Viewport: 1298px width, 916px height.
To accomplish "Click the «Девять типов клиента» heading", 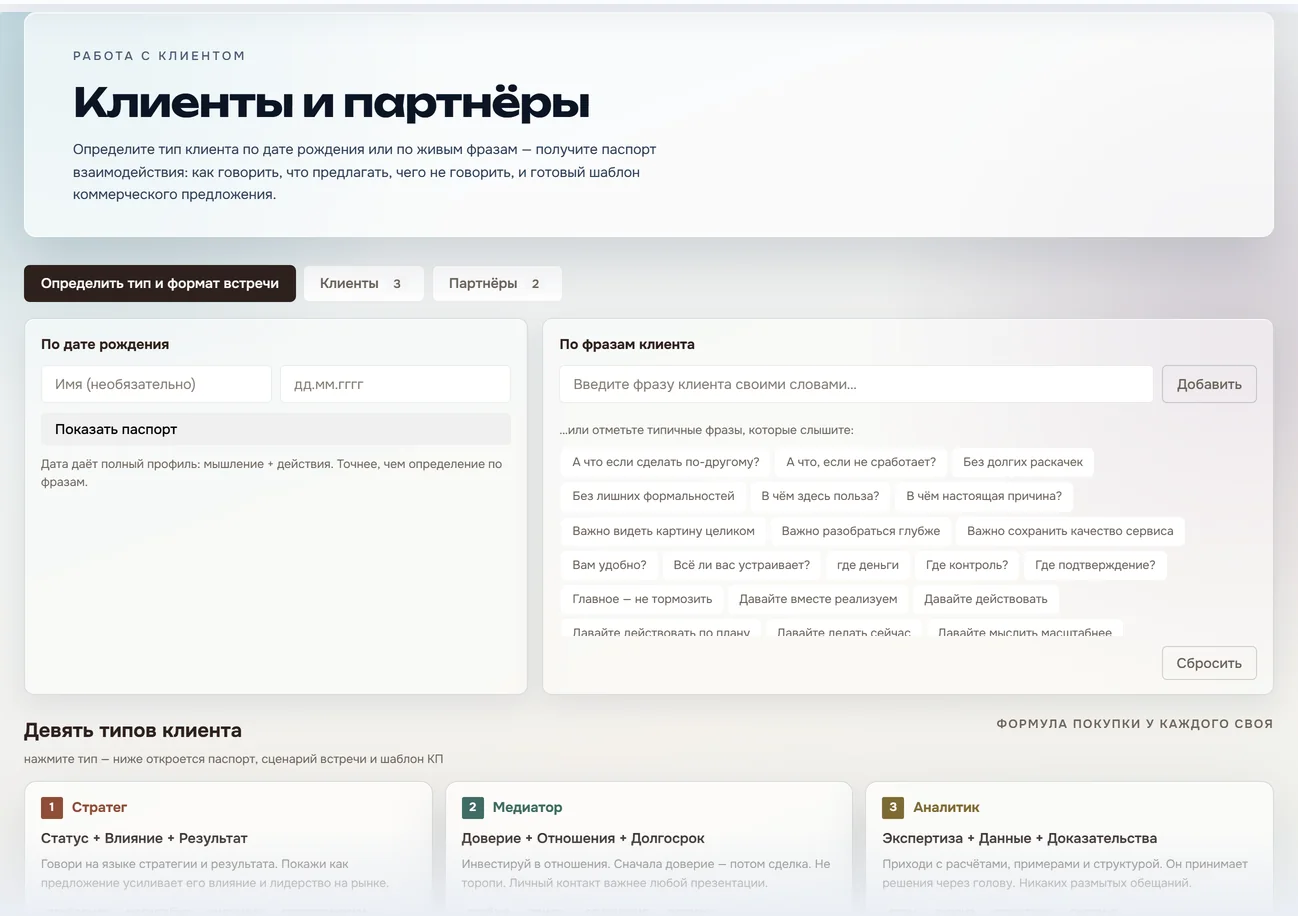I will pyautogui.click(x=133, y=730).
